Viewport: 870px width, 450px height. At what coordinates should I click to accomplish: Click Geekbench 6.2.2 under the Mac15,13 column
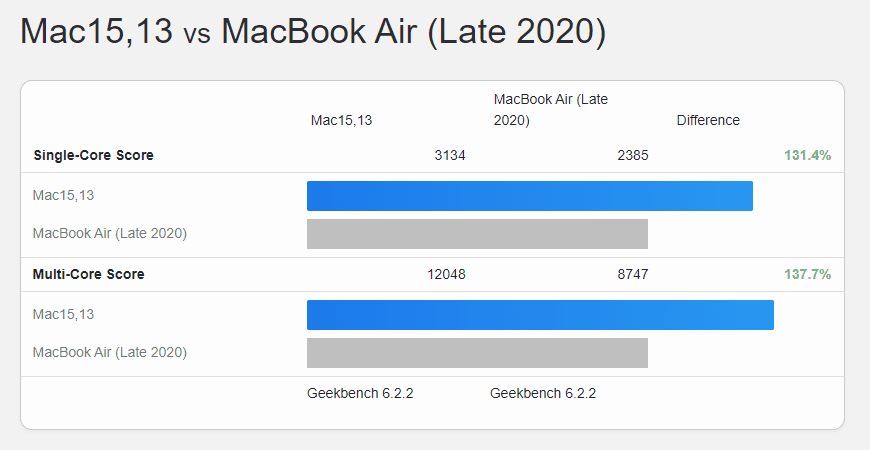pyautogui.click(x=360, y=393)
